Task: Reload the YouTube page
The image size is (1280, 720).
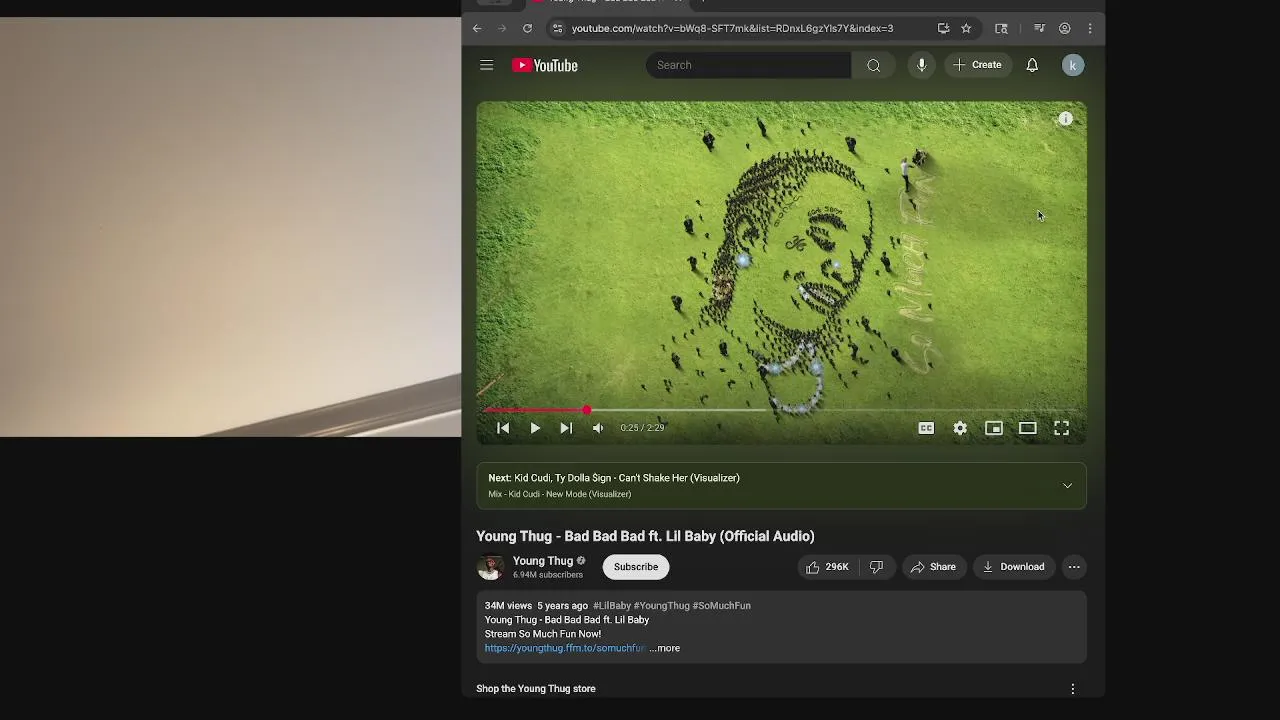Action: (527, 28)
